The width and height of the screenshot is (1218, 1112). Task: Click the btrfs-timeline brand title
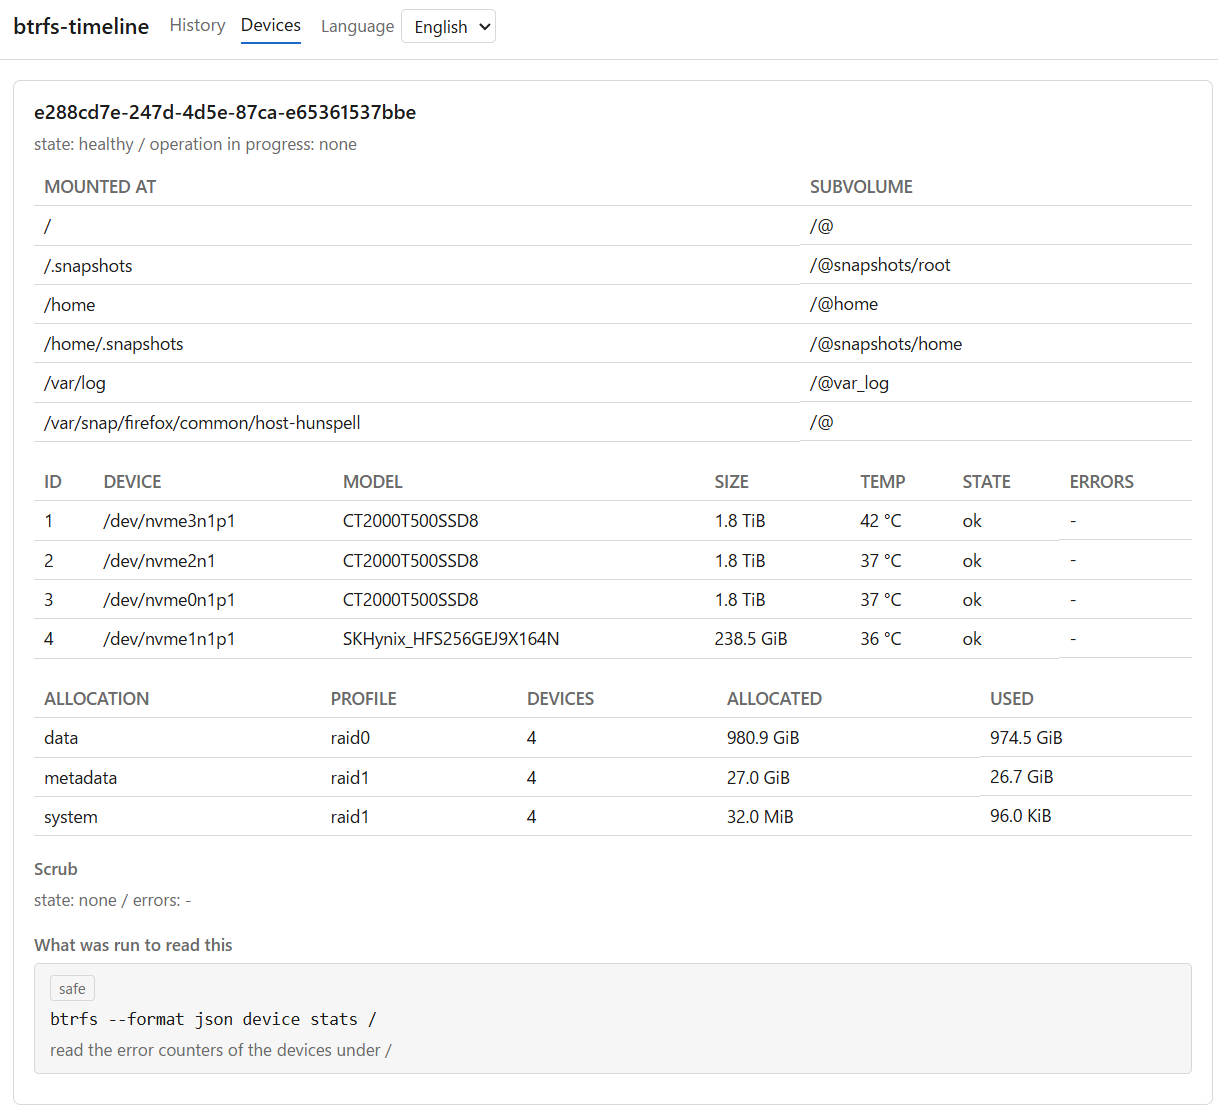pyautogui.click(x=81, y=27)
